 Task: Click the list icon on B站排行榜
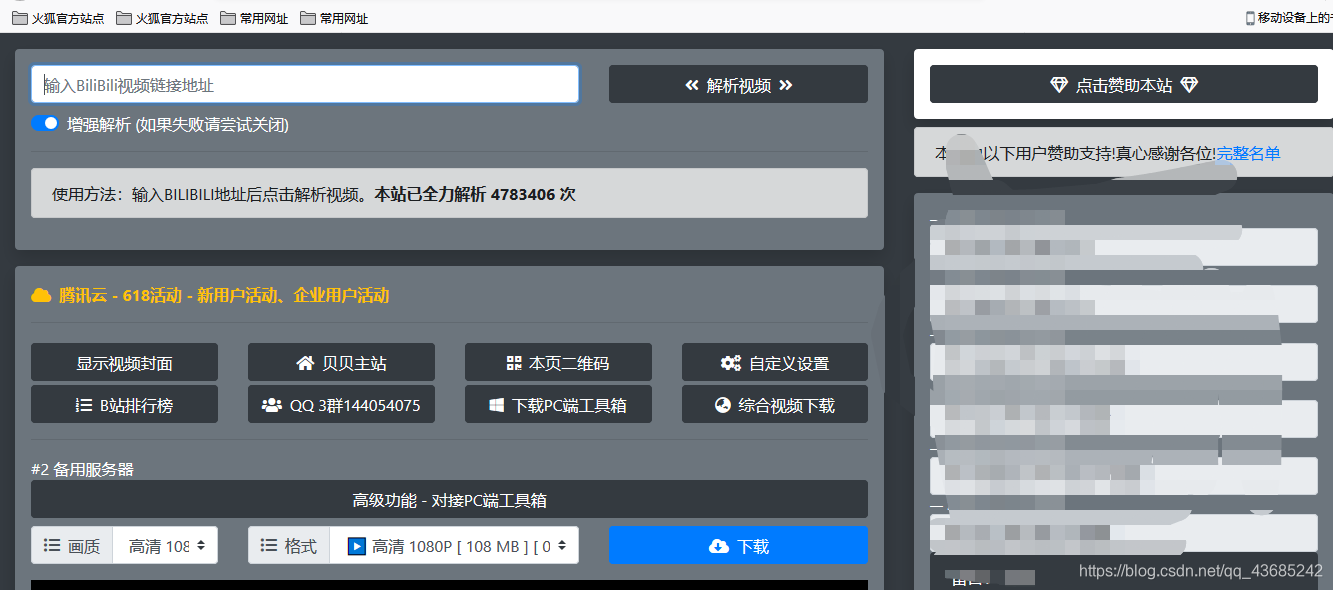(x=84, y=405)
